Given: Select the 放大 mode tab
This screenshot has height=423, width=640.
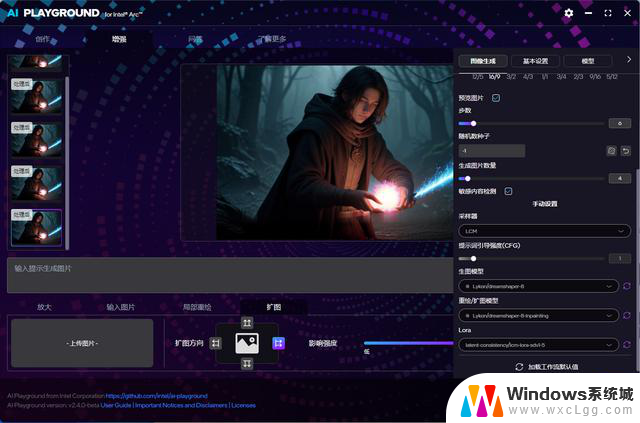Looking at the screenshot, I should click(44, 307).
